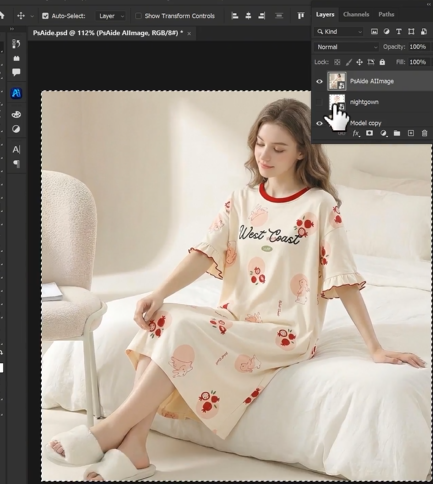Select the Model copy layer name

(365, 123)
